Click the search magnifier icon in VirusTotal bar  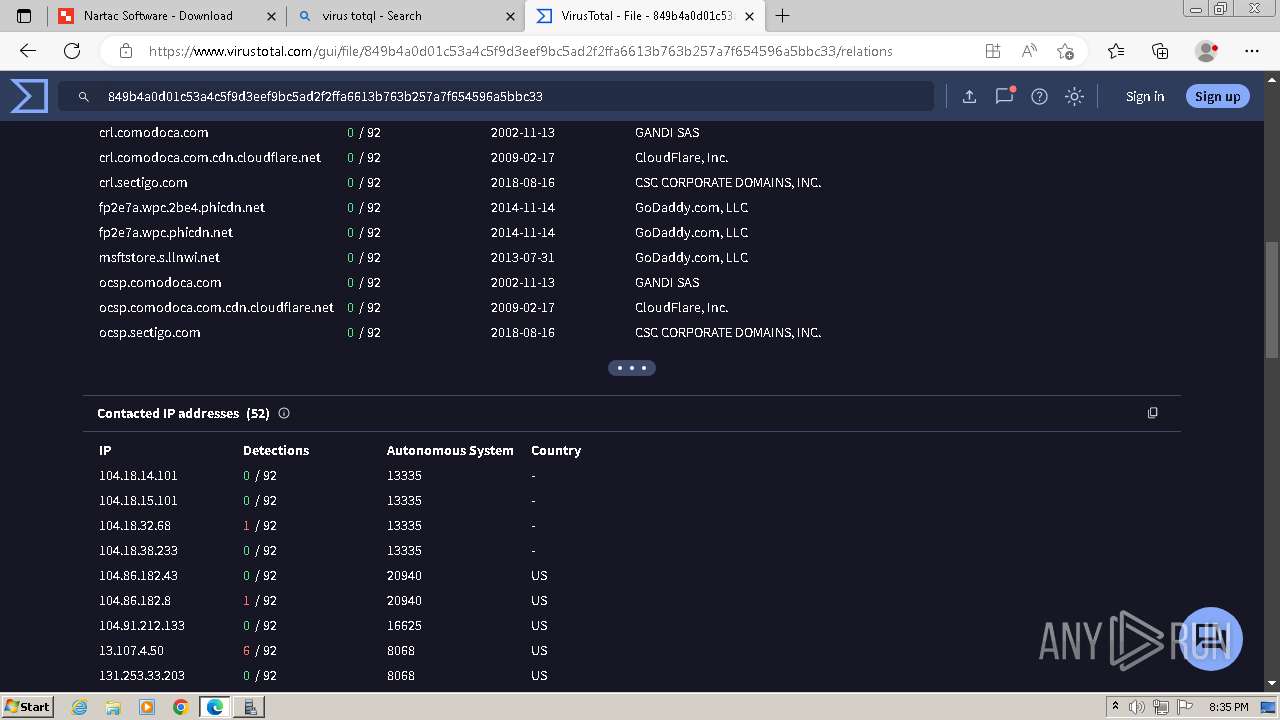(x=82, y=97)
